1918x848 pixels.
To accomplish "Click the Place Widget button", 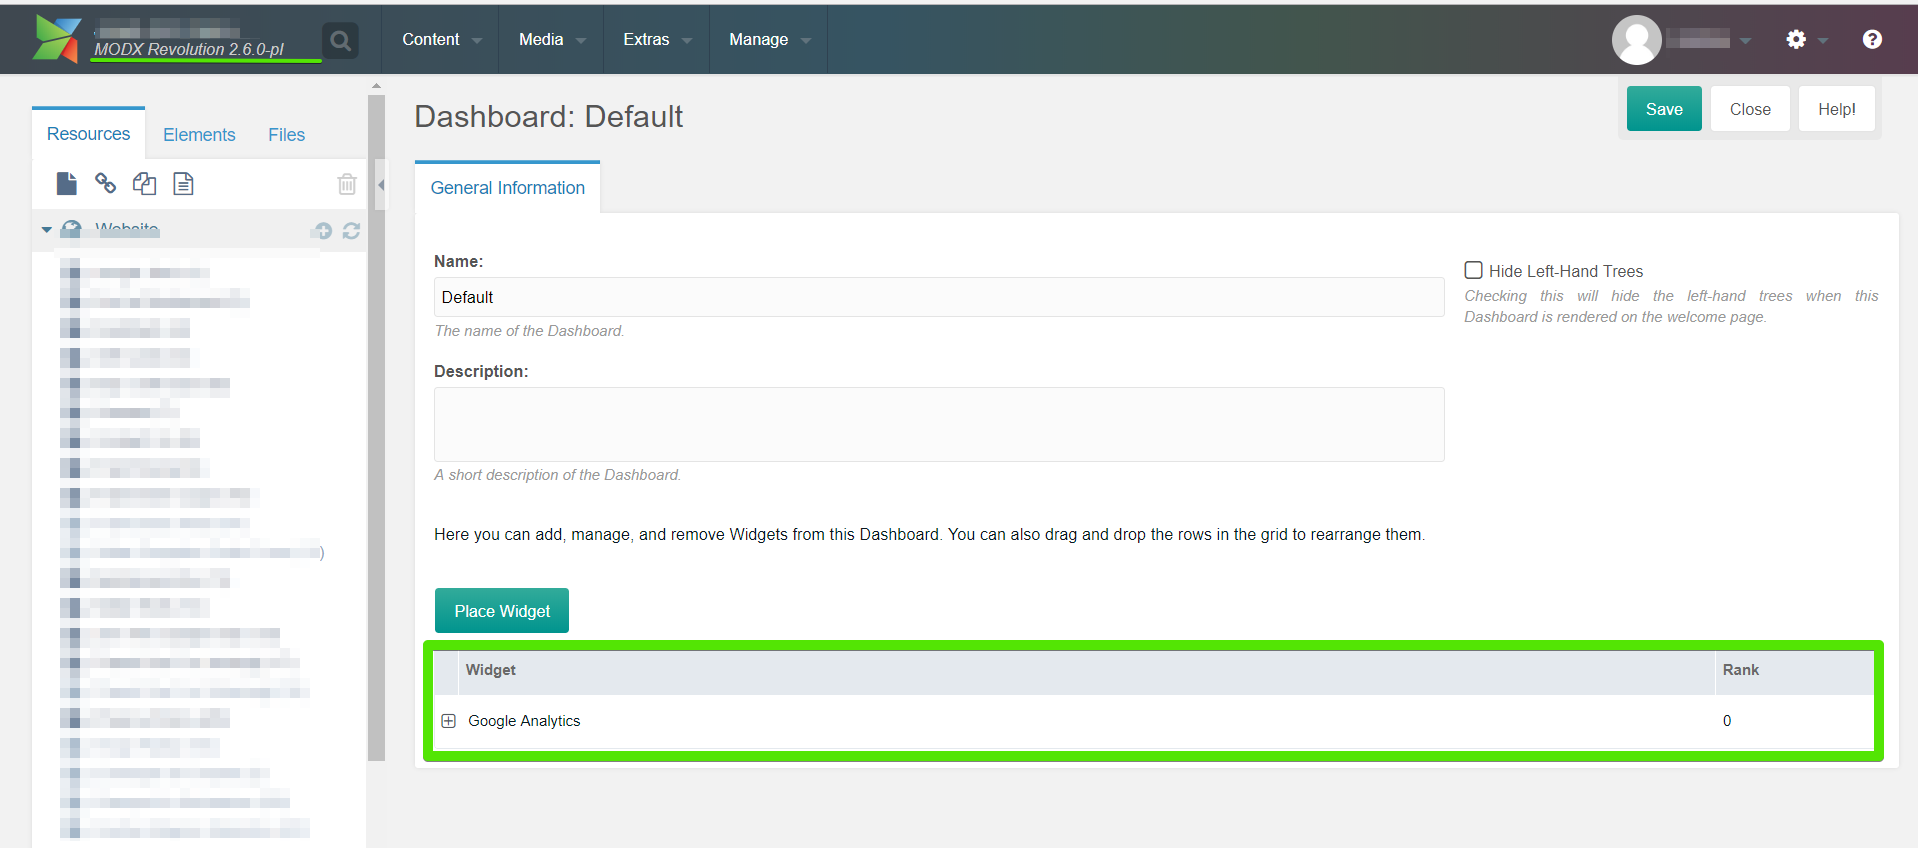I will click(x=502, y=611).
